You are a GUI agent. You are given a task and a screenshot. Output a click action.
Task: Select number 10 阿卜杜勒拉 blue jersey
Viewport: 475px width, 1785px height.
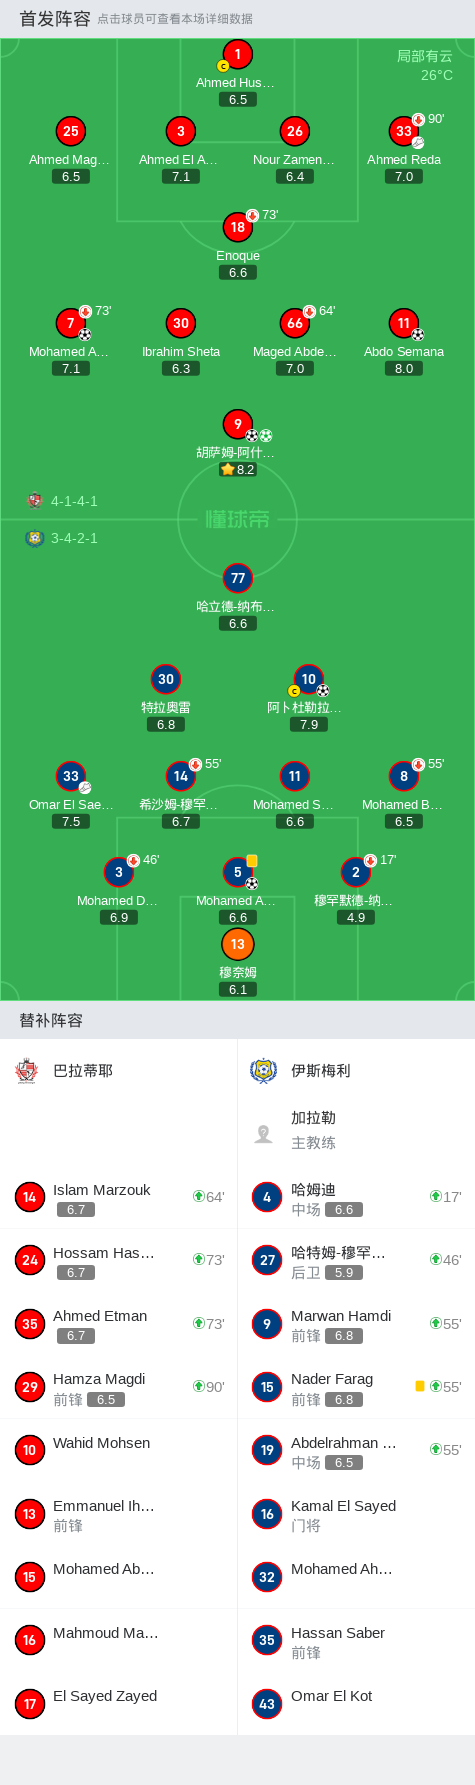point(309,679)
